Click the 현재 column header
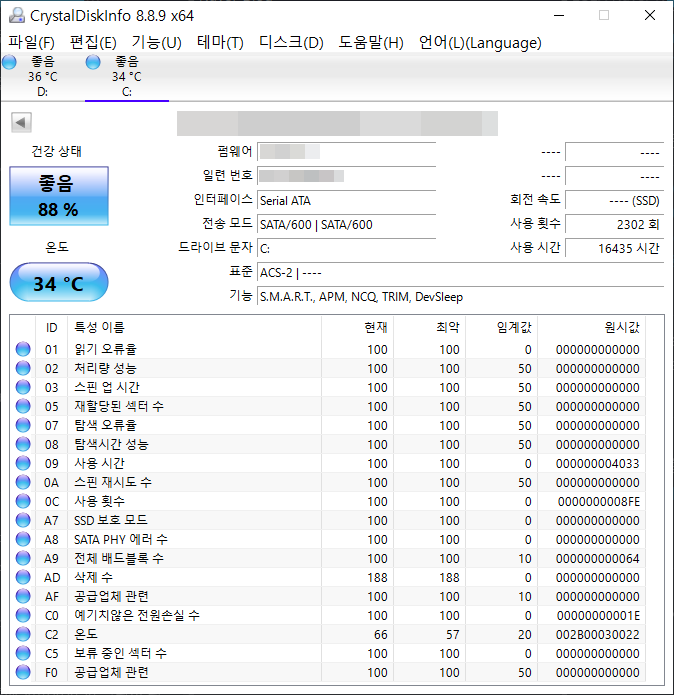Viewport: 674px width, 695px height. [358, 327]
